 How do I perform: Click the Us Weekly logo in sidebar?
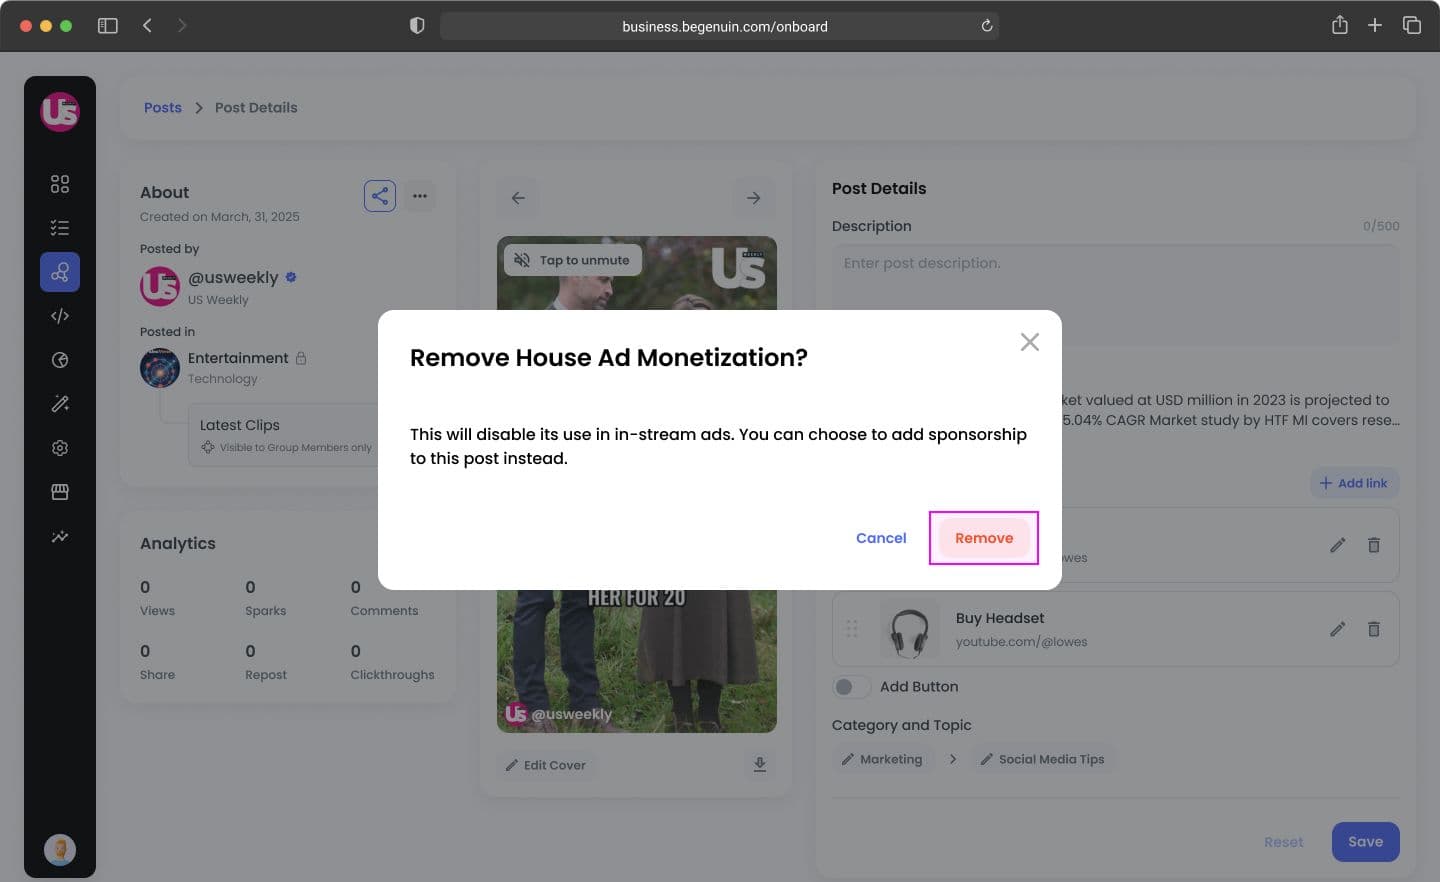tap(60, 112)
